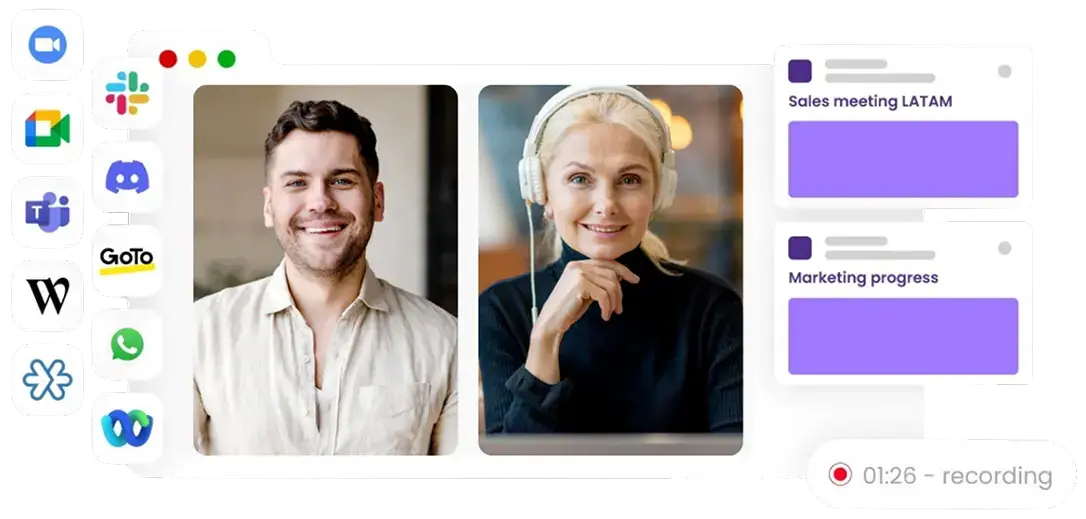Click the black W logo icon
This screenshot has height=519, width=1086.
47,296
